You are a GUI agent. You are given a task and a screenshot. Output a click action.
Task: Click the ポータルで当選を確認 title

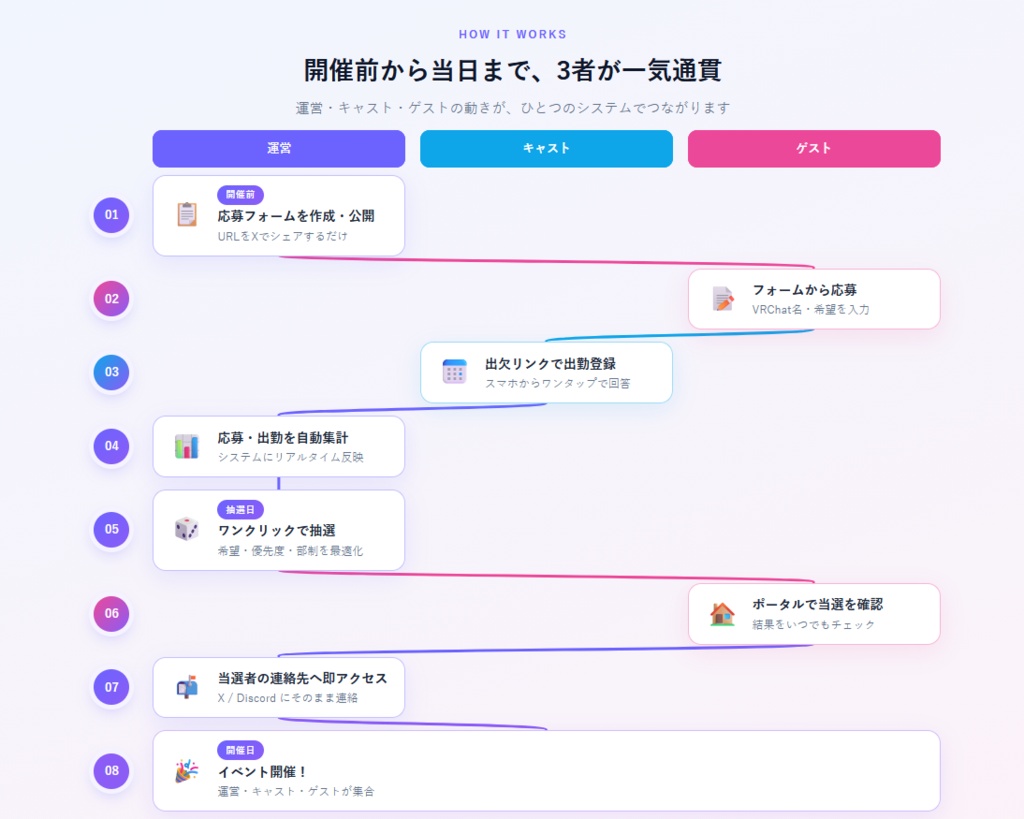pyautogui.click(x=818, y=605)
